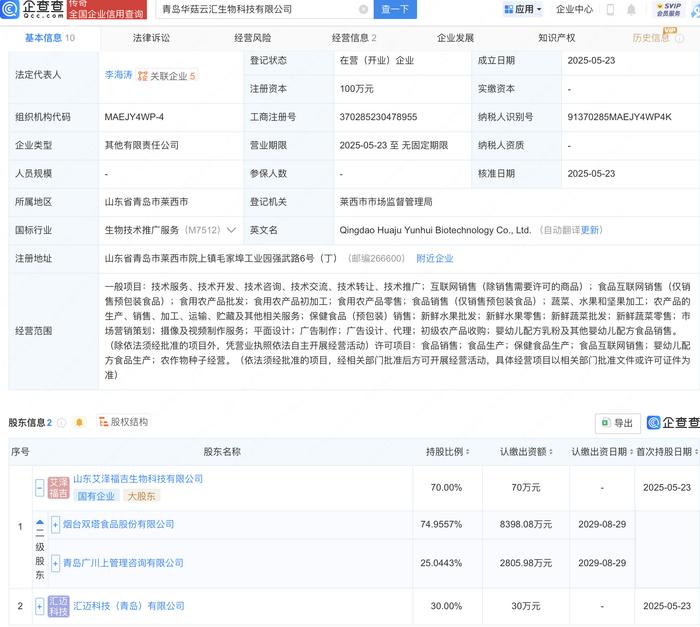This screenshot has height=627, width=700.
Task: Open 烟台双塔食品股份有限公司 link
Action: [118, 524]
